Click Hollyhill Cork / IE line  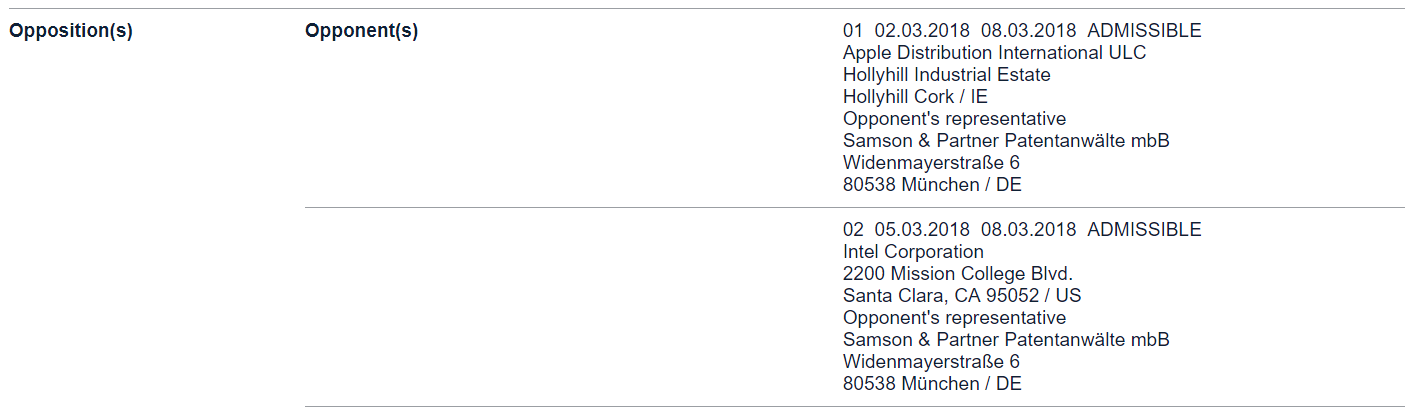pyautogui.click(x=915, y=97)
